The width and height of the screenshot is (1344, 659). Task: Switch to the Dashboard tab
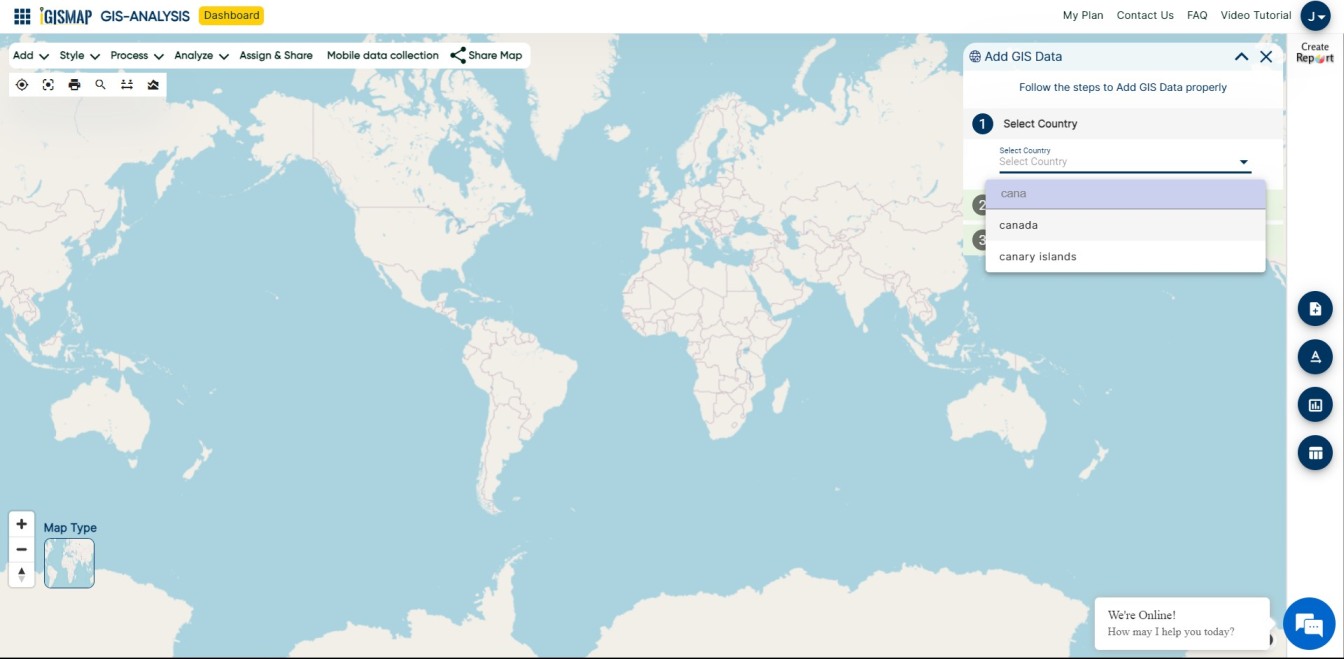click(231, 15)
